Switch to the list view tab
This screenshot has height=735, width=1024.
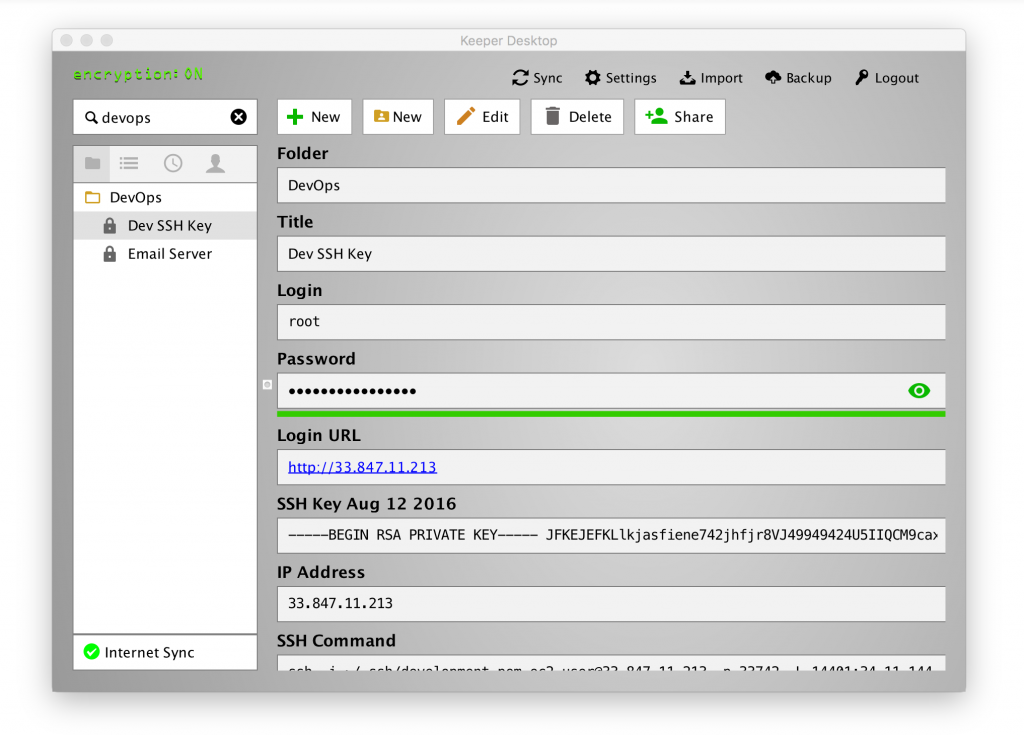pos(129,163)
